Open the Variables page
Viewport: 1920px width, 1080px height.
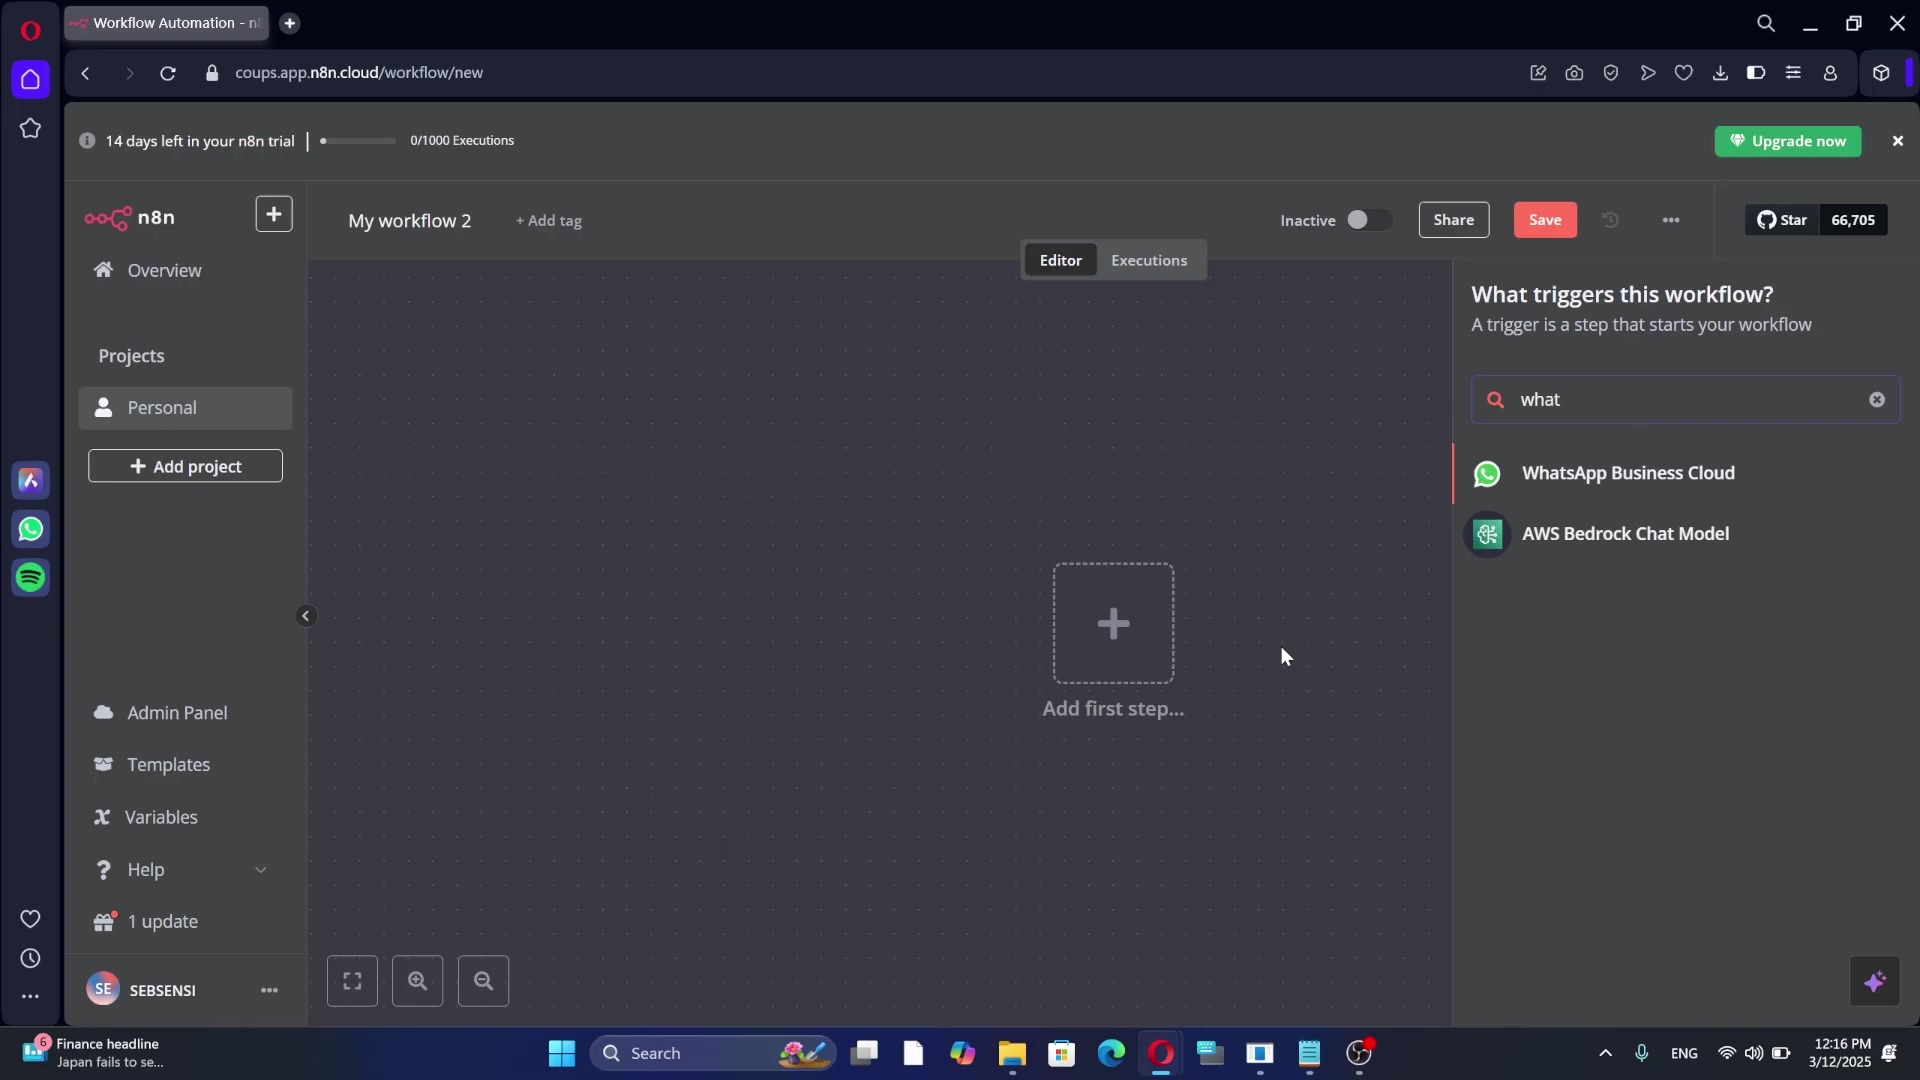point(146,818)
